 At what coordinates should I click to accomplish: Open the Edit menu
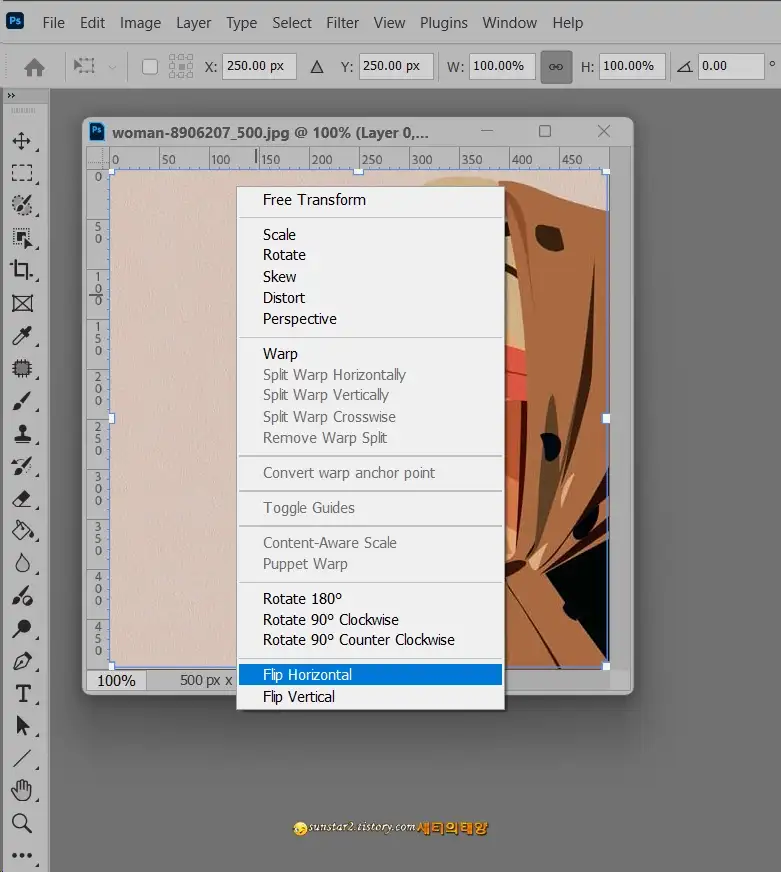pyautogui.click(x=92, y=23)
